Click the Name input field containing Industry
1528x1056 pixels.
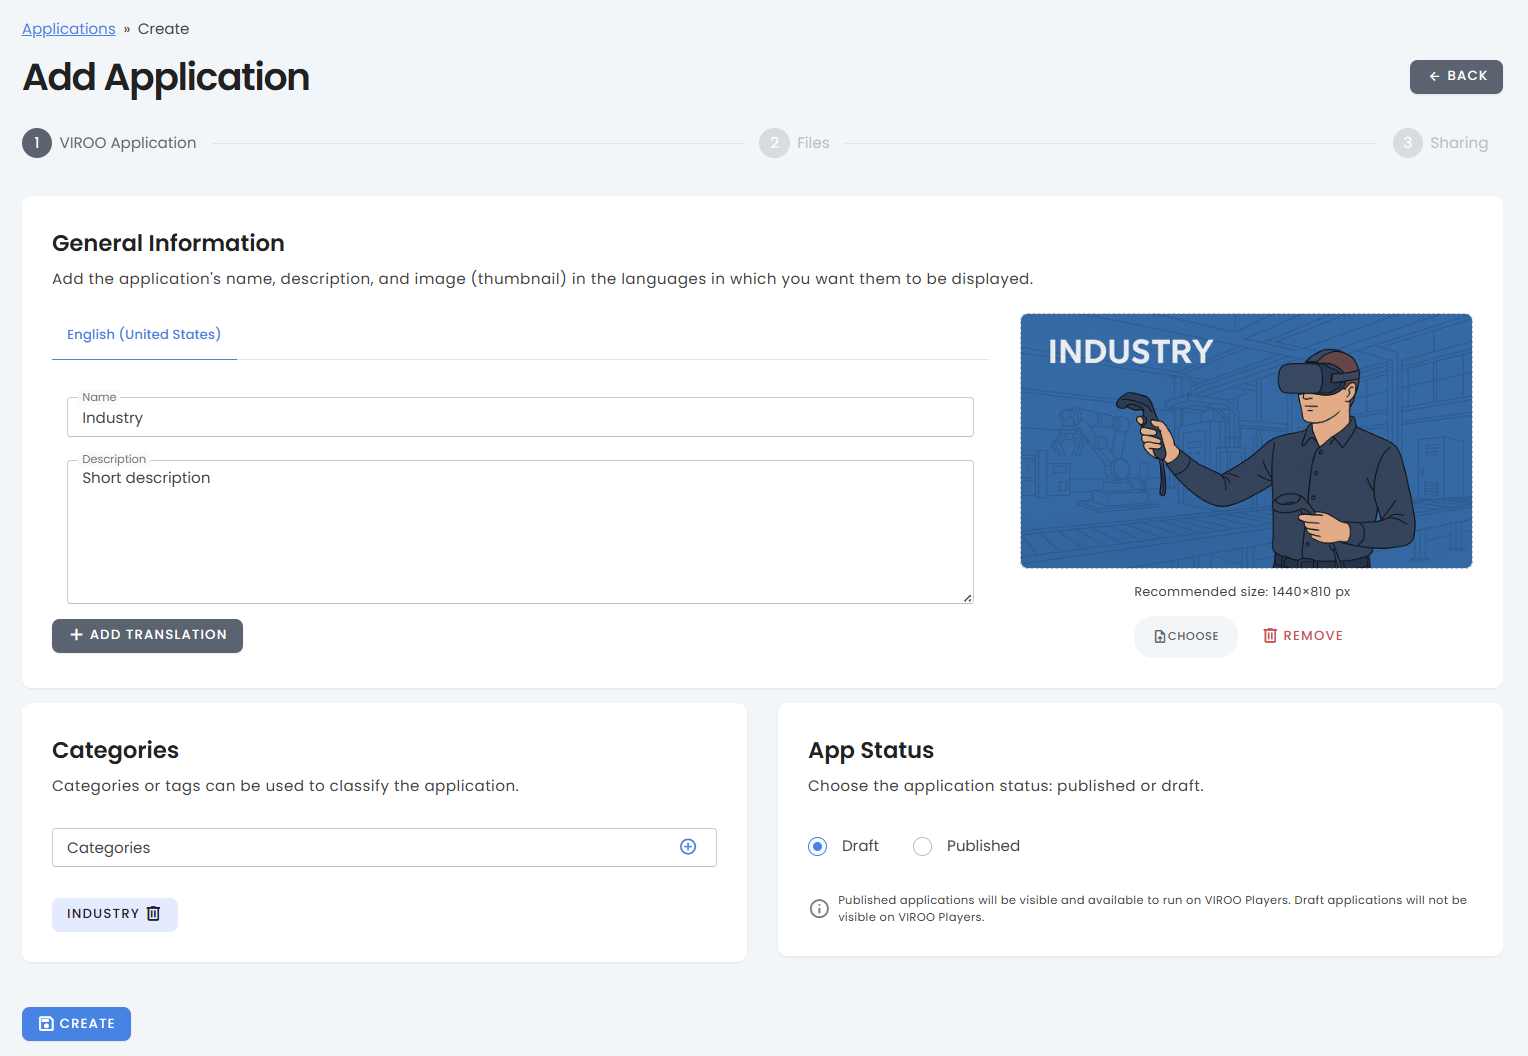pos(520,417)
